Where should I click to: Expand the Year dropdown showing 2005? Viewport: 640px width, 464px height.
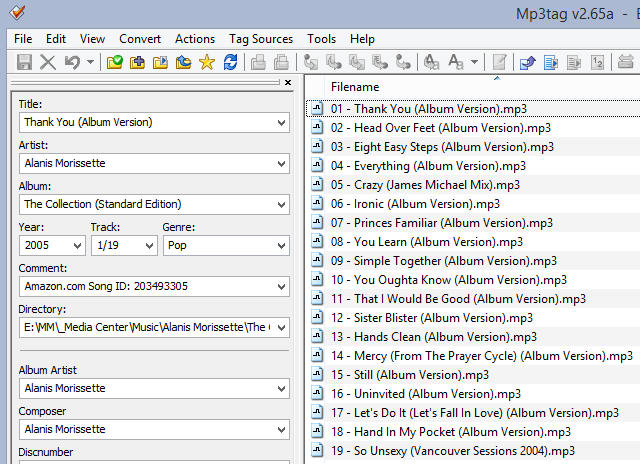[77, 246]
